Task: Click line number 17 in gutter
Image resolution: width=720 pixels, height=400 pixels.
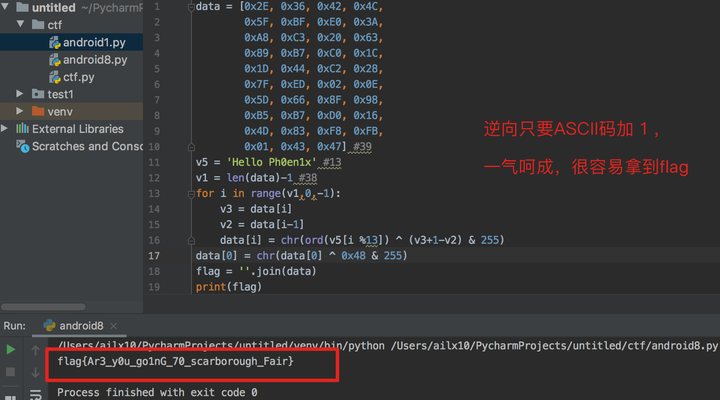Action: click(154, 256)
